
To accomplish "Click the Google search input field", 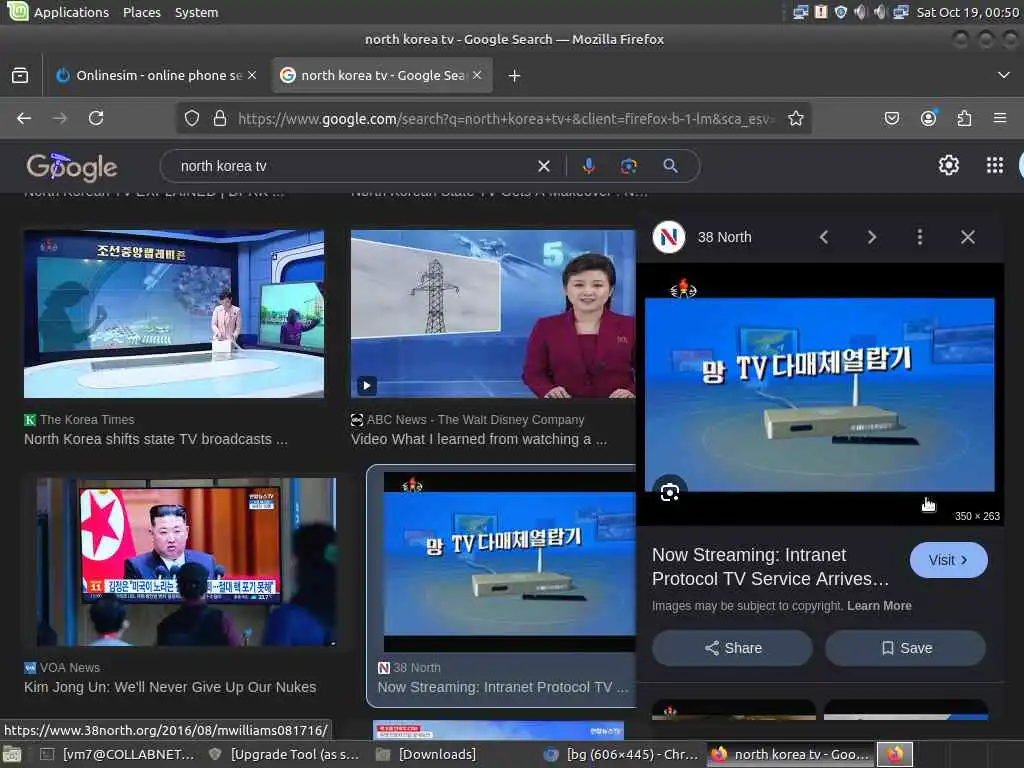I will (353, 166).
